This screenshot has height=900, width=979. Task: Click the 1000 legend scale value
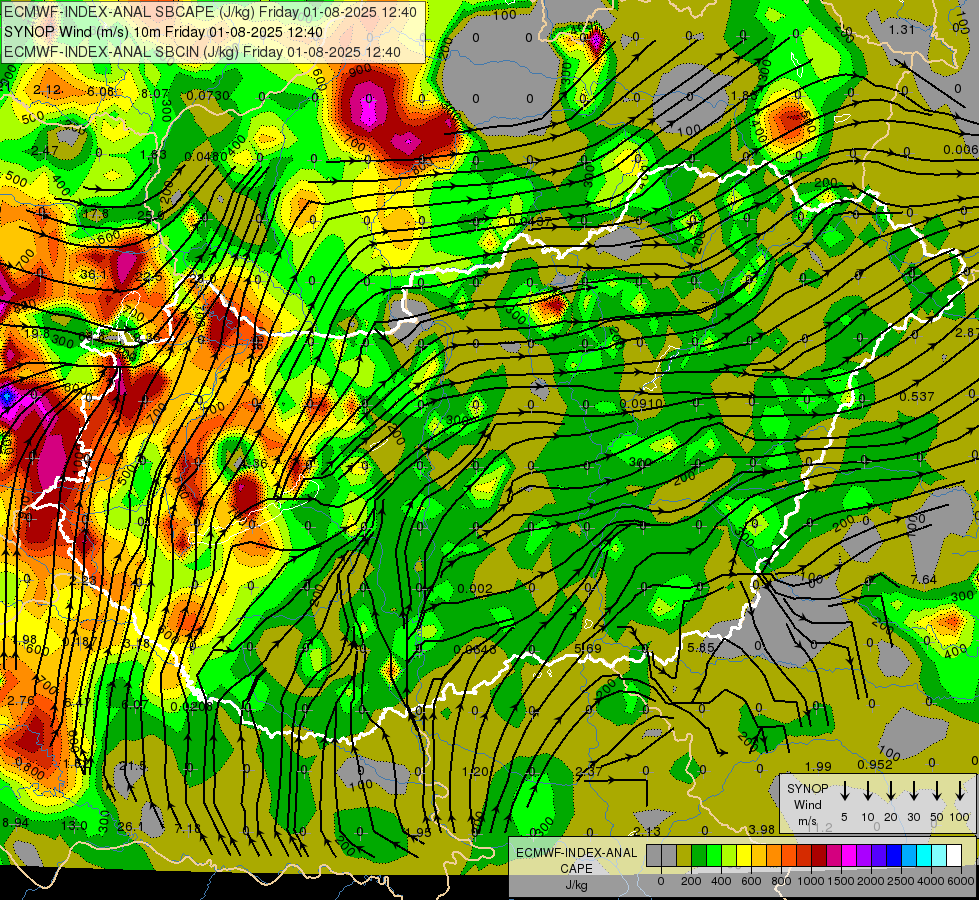tap(810, 881)
